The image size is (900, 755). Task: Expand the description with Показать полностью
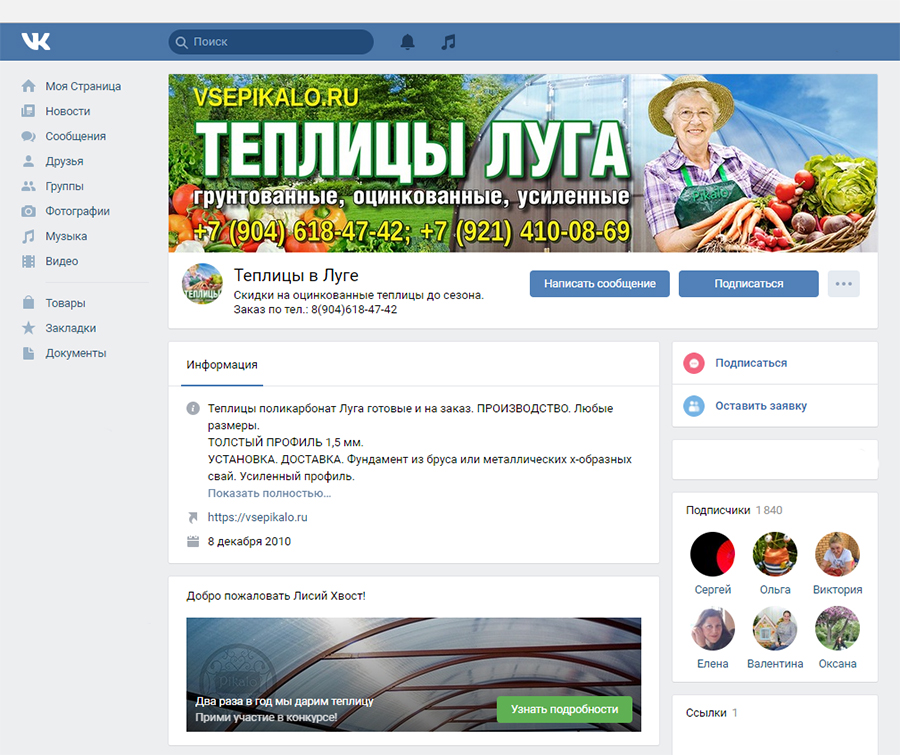pos(269,493)
